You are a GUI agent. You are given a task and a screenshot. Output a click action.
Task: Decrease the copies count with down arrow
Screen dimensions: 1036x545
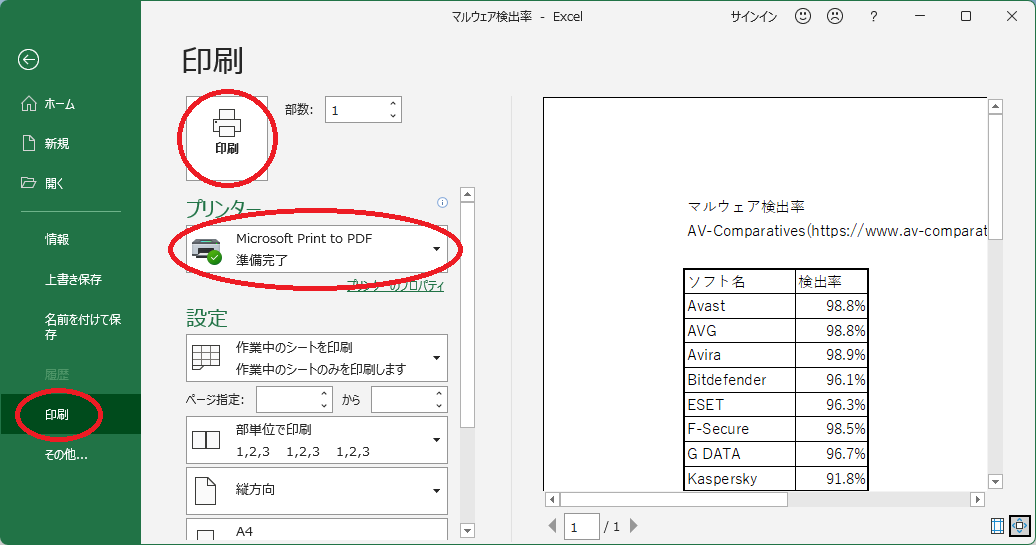click(x=393, y=116)
